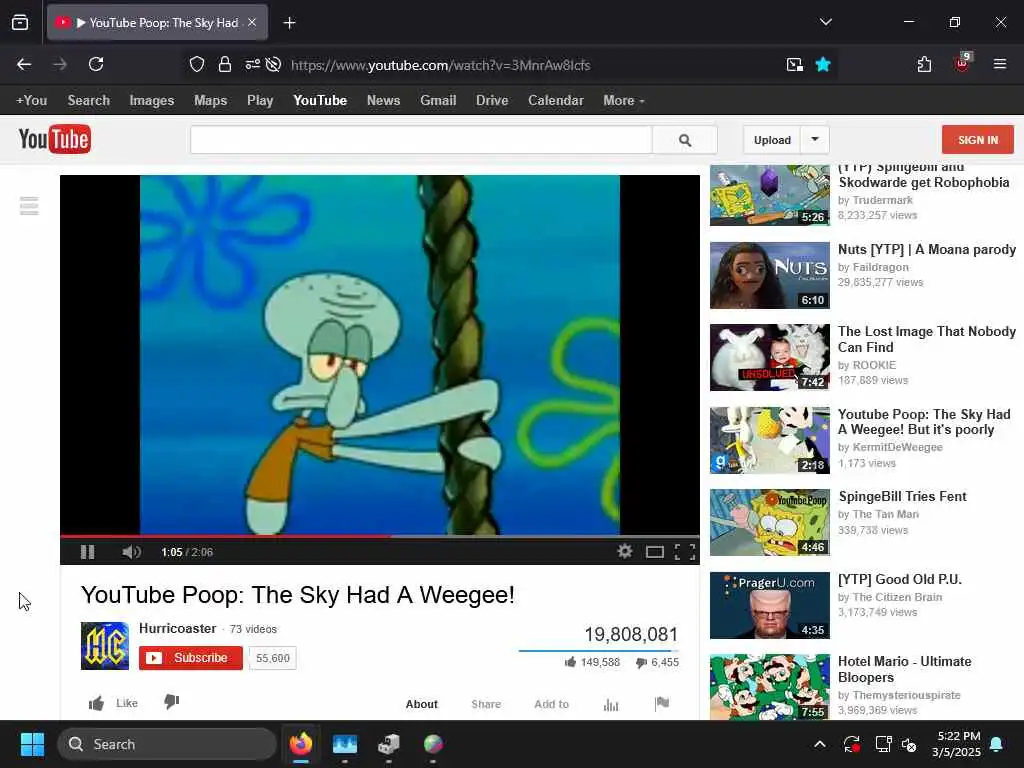Open Hurricoaster channel avatar
The image size is (1024, 768).
point(104,646)
